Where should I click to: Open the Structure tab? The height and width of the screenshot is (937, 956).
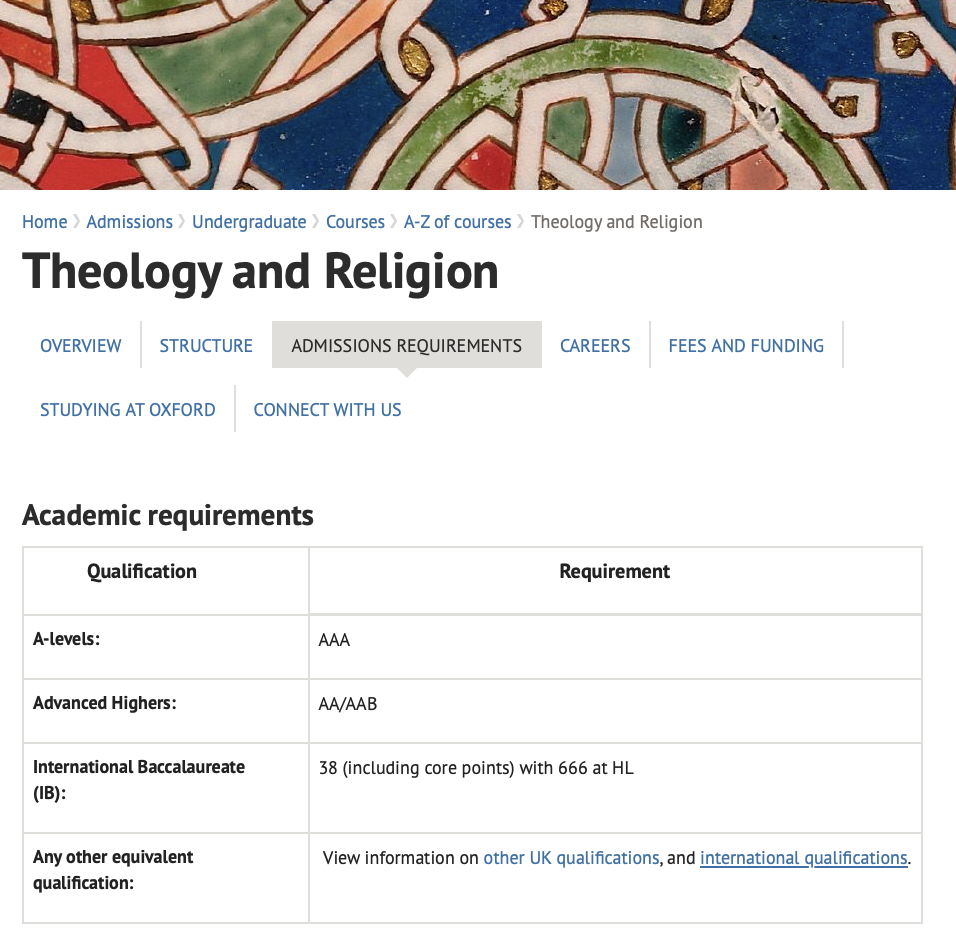coord(206,346)
